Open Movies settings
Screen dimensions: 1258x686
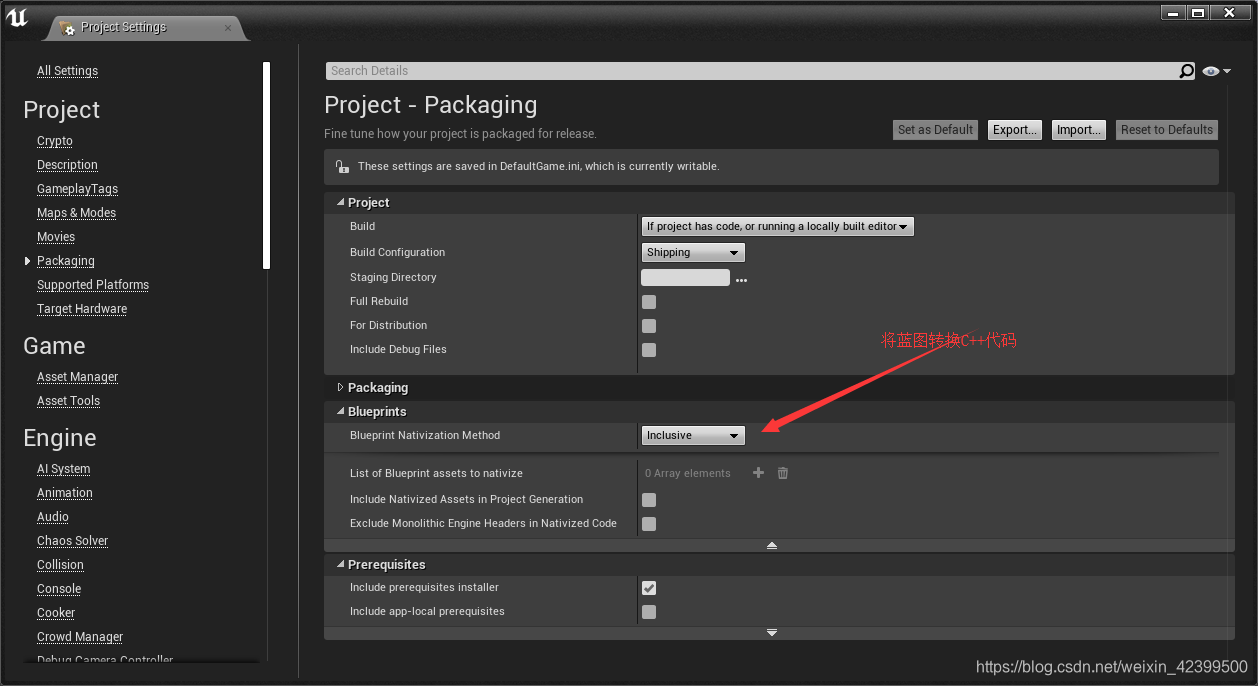pyautogui.click(x=56, y=237)
